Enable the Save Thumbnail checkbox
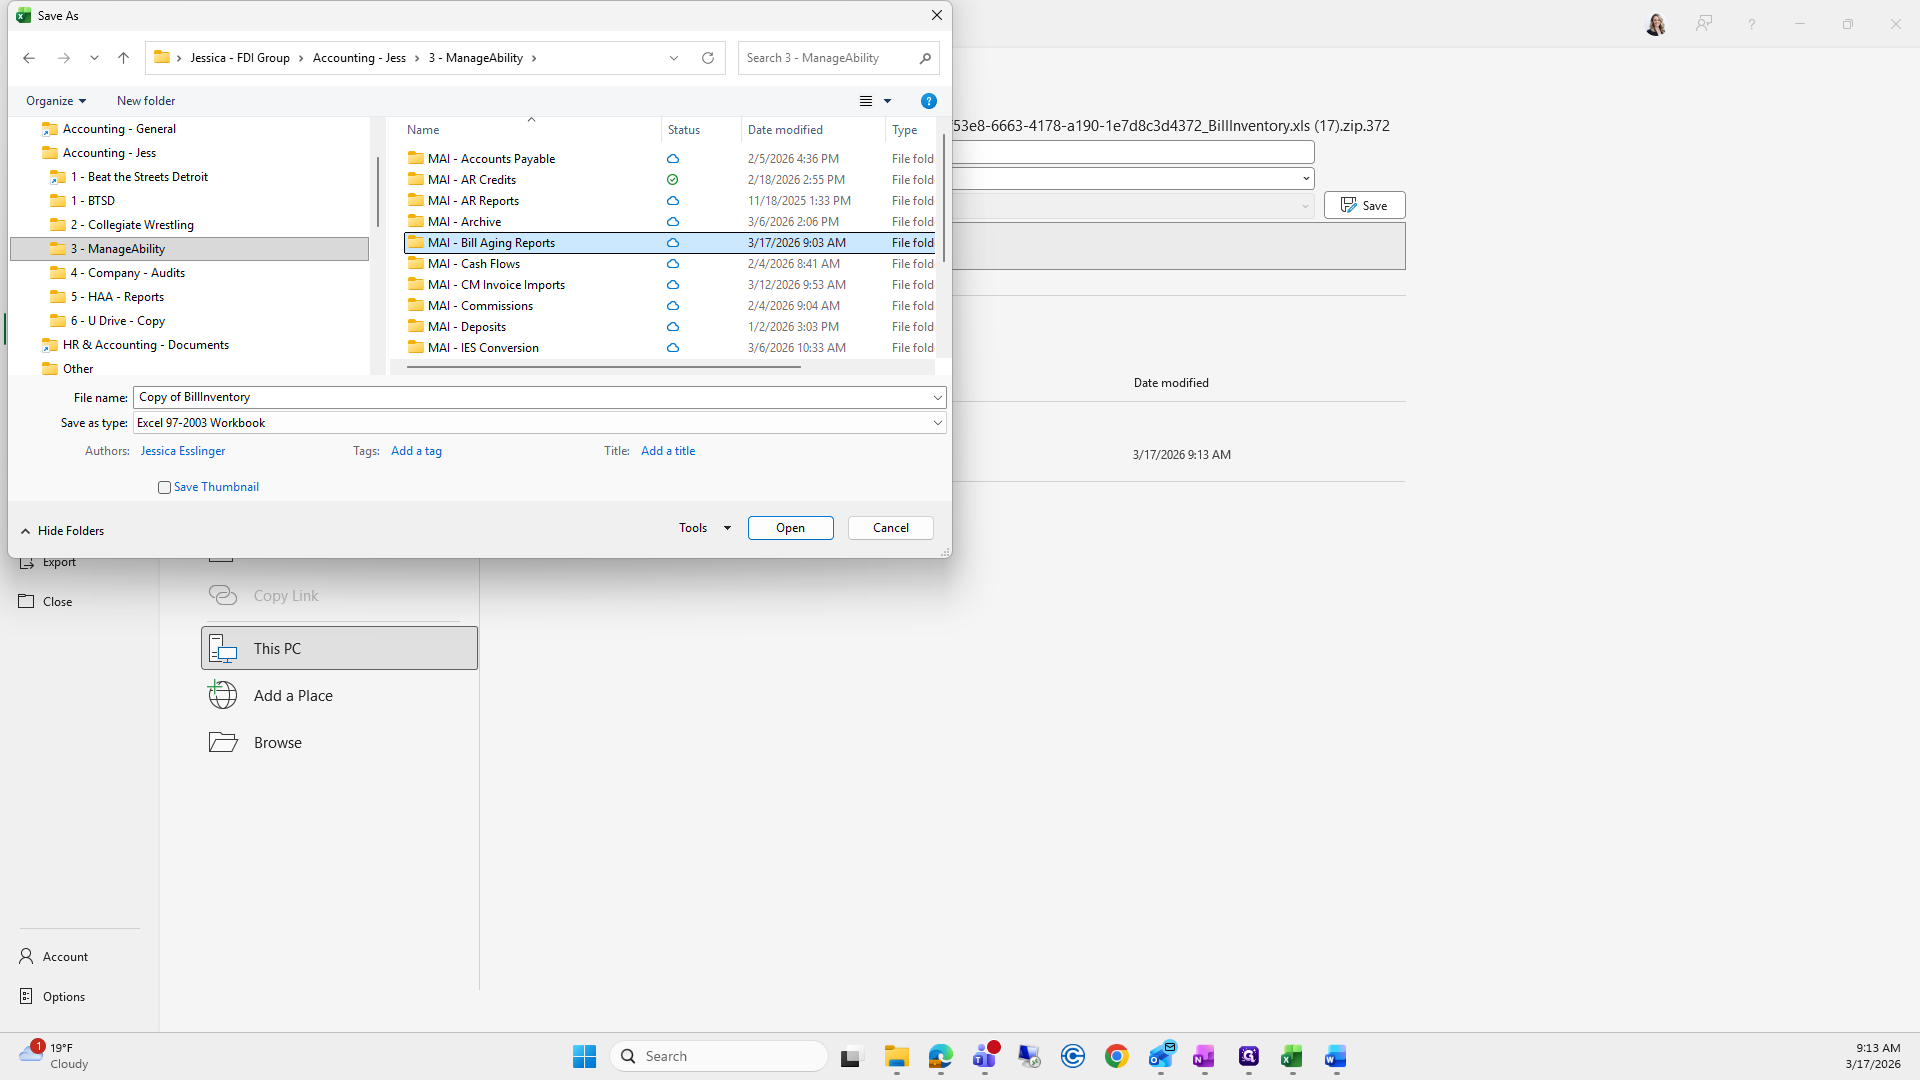Screen dimensions: 1920x1080 pyautogui.click(x=164, y=487)
